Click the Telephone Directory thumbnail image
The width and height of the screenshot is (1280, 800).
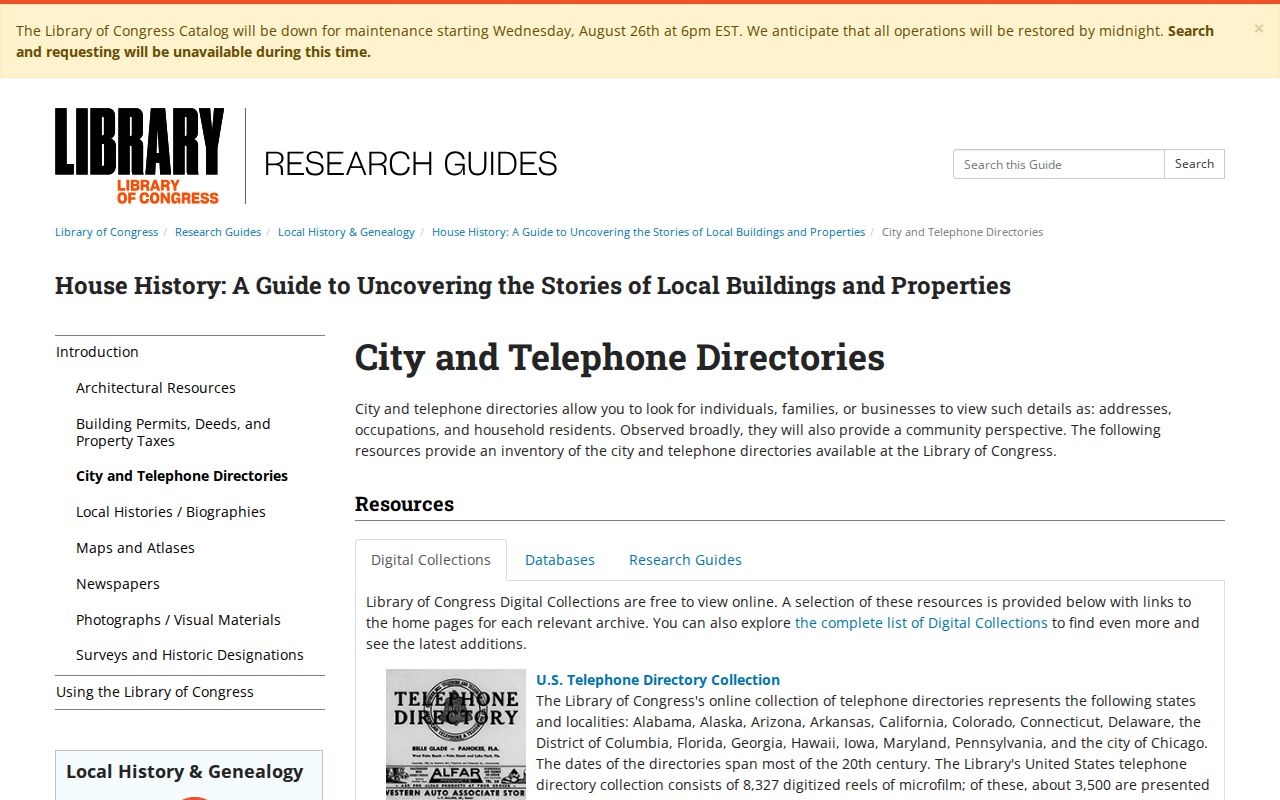pyautogui.click(x=456, y=734)
